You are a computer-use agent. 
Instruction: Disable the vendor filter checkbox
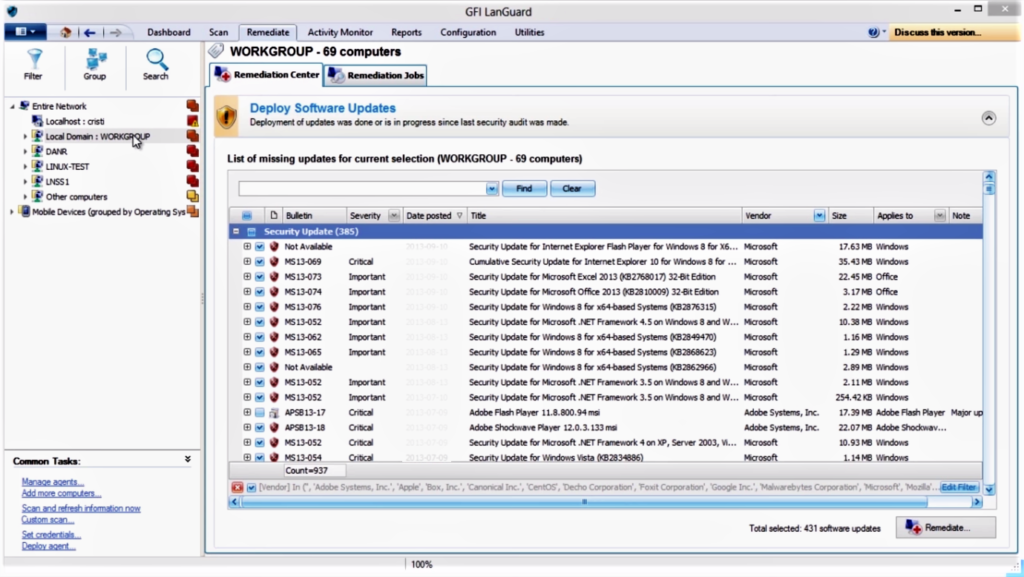point(251,487)
